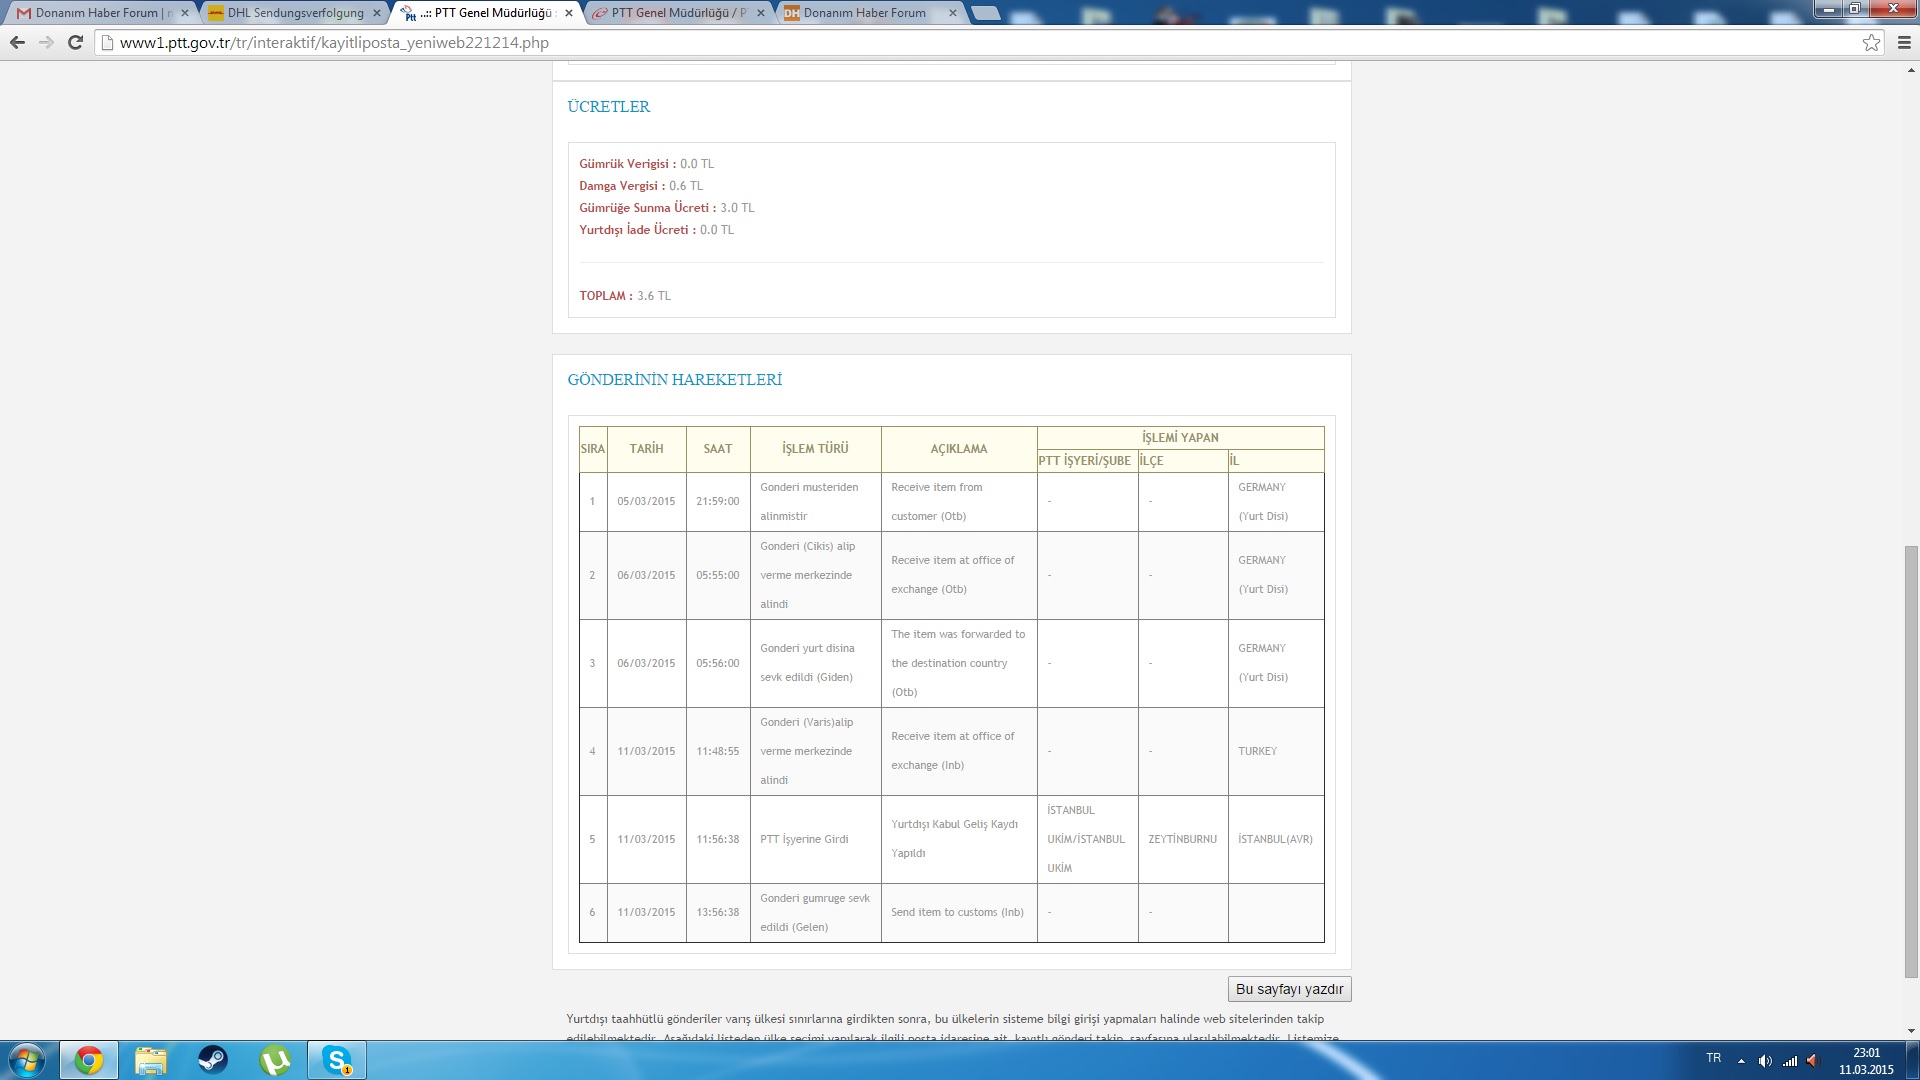Open Steam from the taskbar
The width and height of the screenshot is (1920, 1080).
click(213, 1060)
